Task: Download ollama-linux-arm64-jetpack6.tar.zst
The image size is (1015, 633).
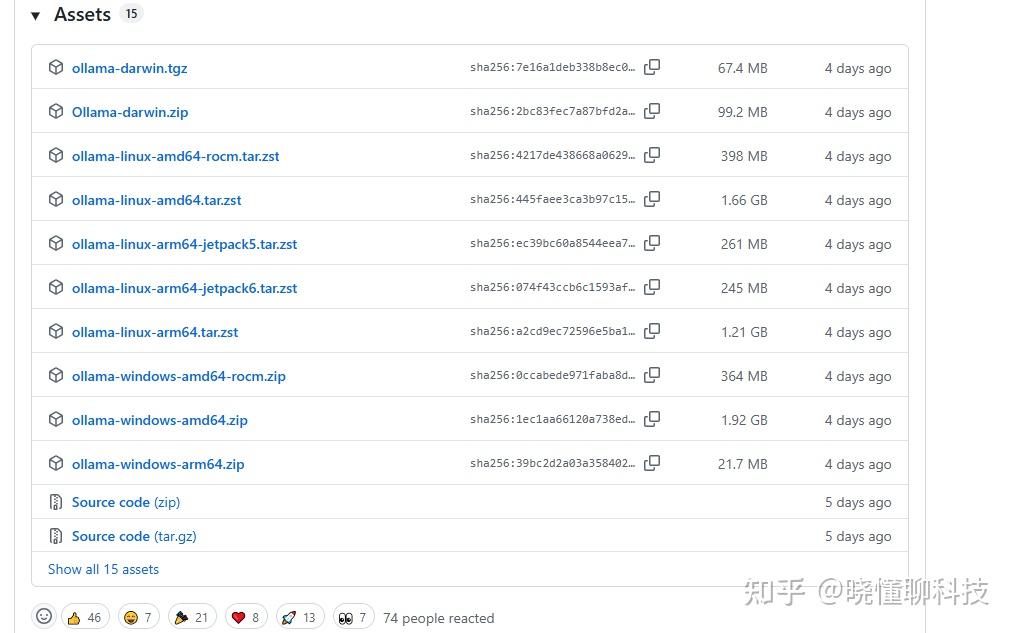Action: [184, 288]
